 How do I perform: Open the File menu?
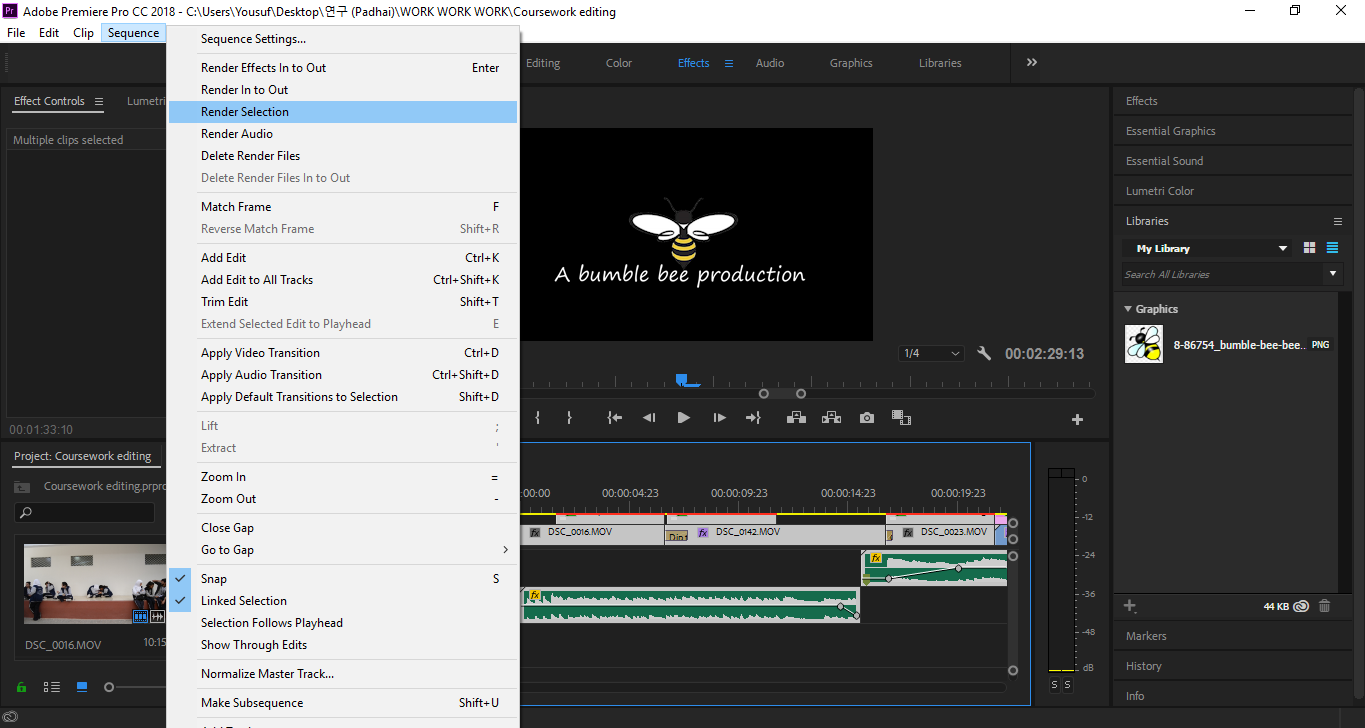pyautogui.click(x=16, y=33)
